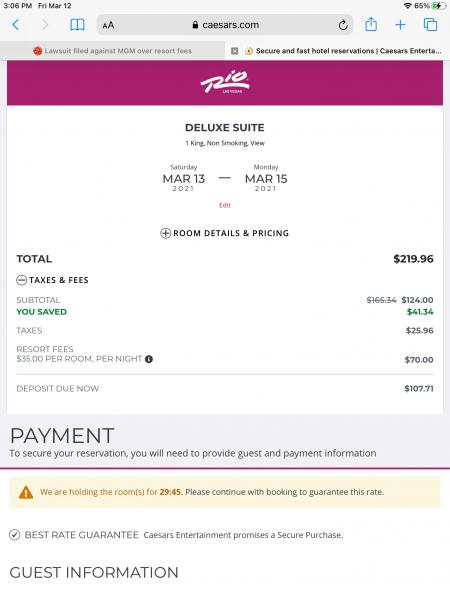Tap the resort fees info icon
This screenshot has height=600, width=450.
pyautogui.click(x=149, y=359)
